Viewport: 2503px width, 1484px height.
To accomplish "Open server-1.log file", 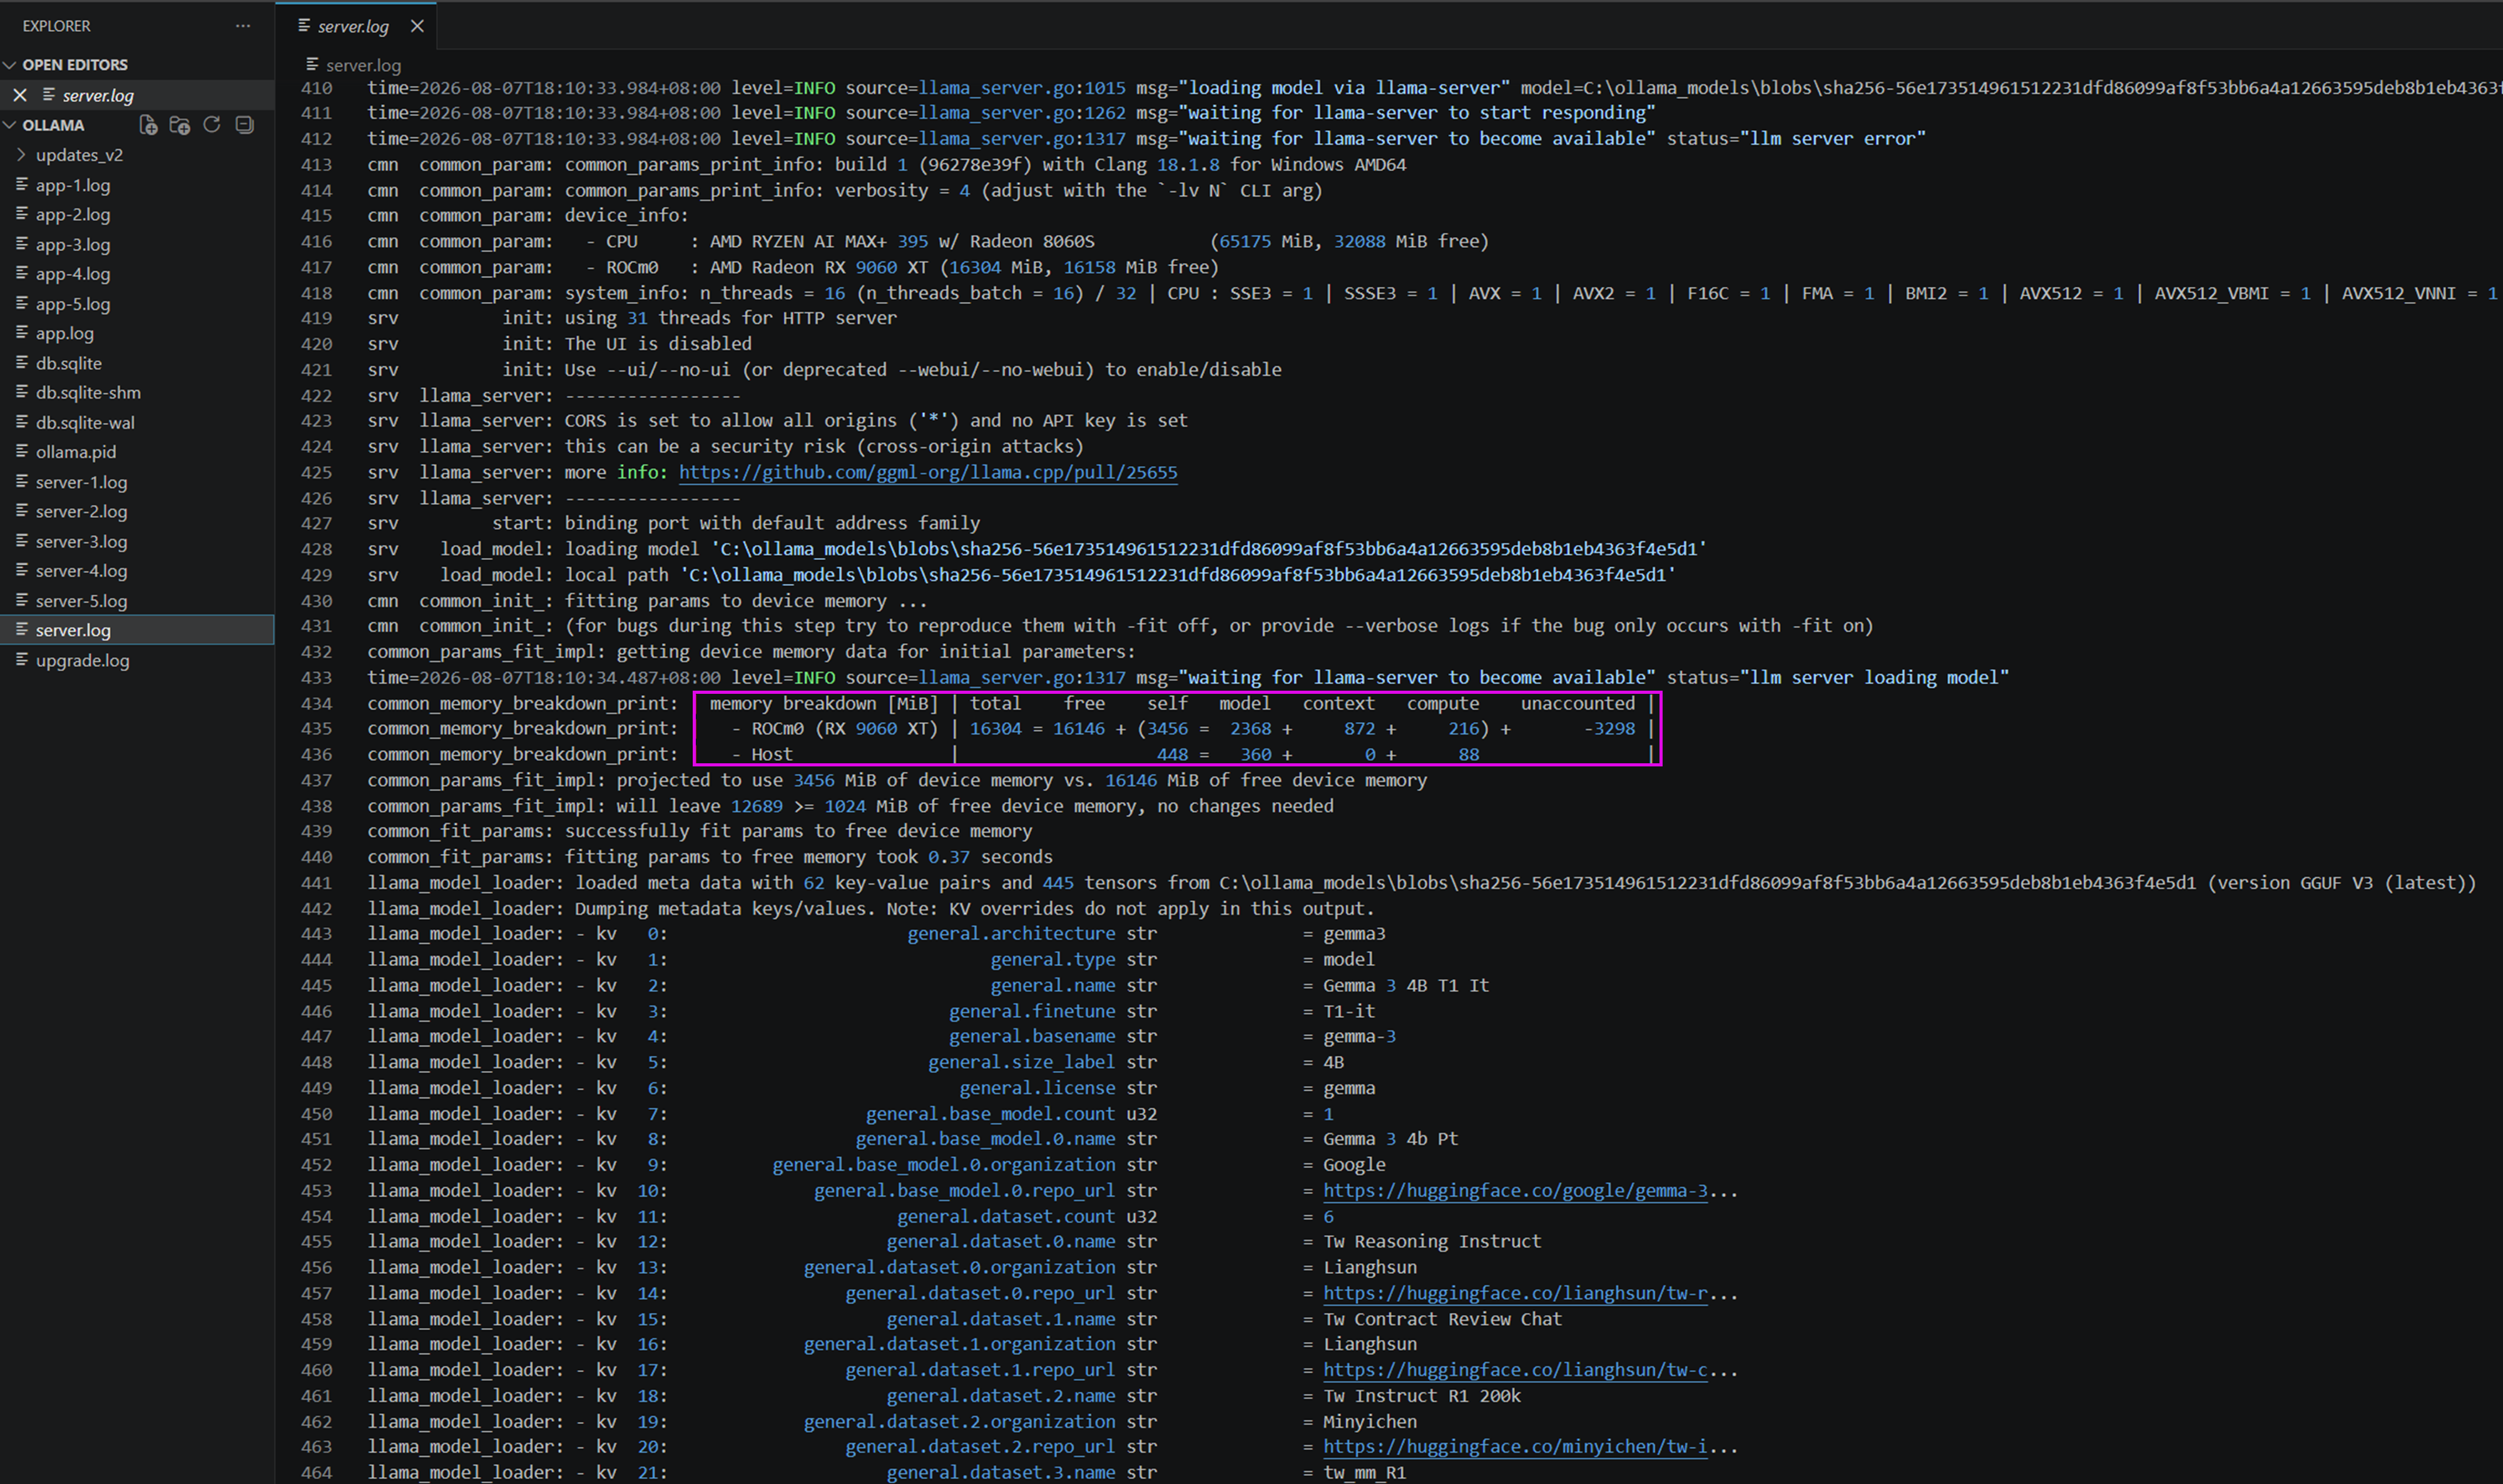I will pos(81,482).
